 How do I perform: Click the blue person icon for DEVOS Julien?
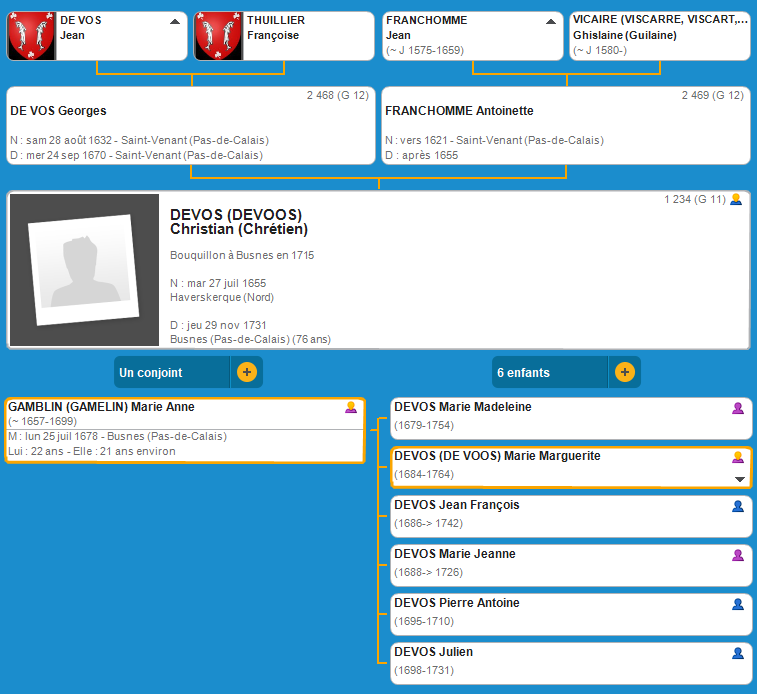(x=738, y=653)
